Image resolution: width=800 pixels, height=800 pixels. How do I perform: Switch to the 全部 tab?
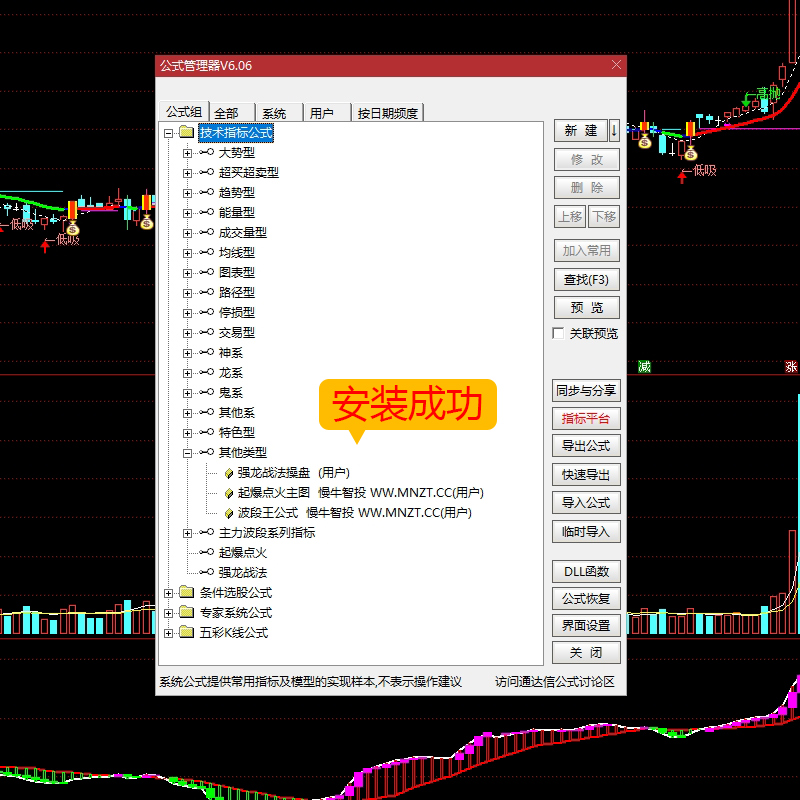tap(232, 113)
